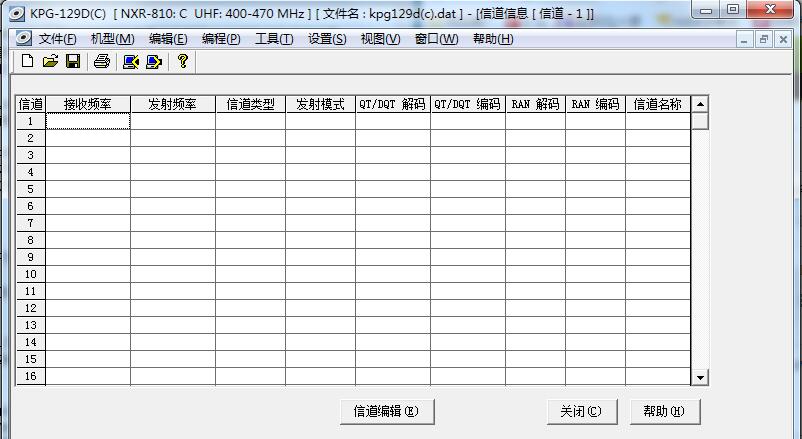Open the 设置(S) menu
The width and height of the screenshot is (802, 439).
[x=327, y=39]
